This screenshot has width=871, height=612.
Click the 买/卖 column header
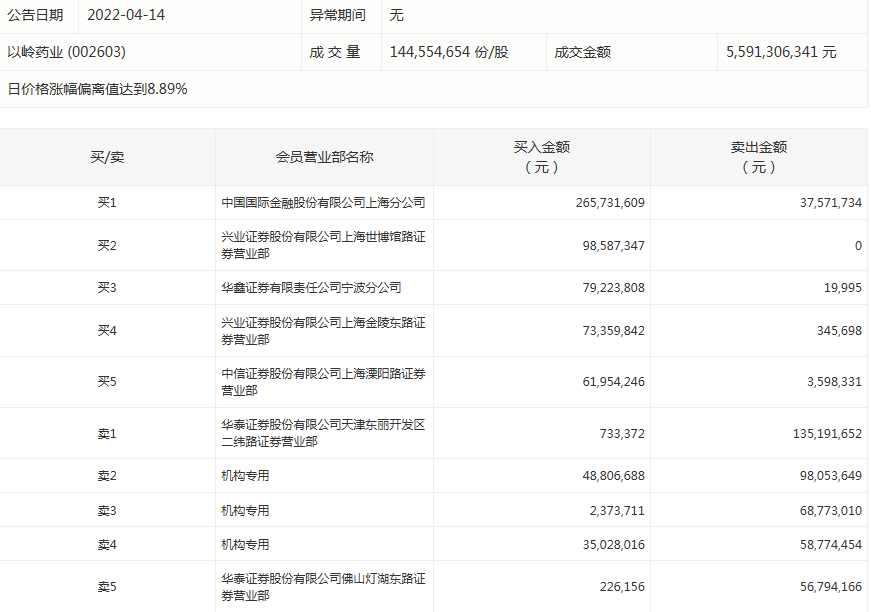pyautogui.click(x=107, y=157)
